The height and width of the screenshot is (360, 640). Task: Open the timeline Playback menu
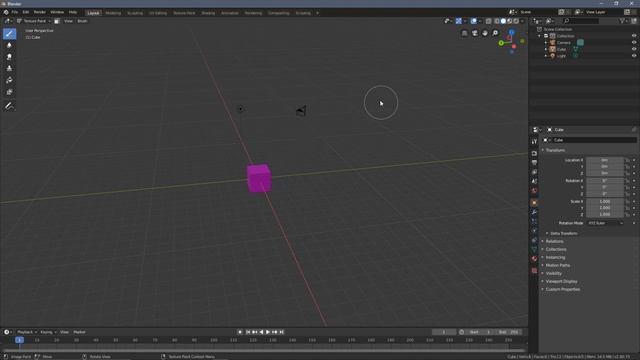[x=27, y=332]
